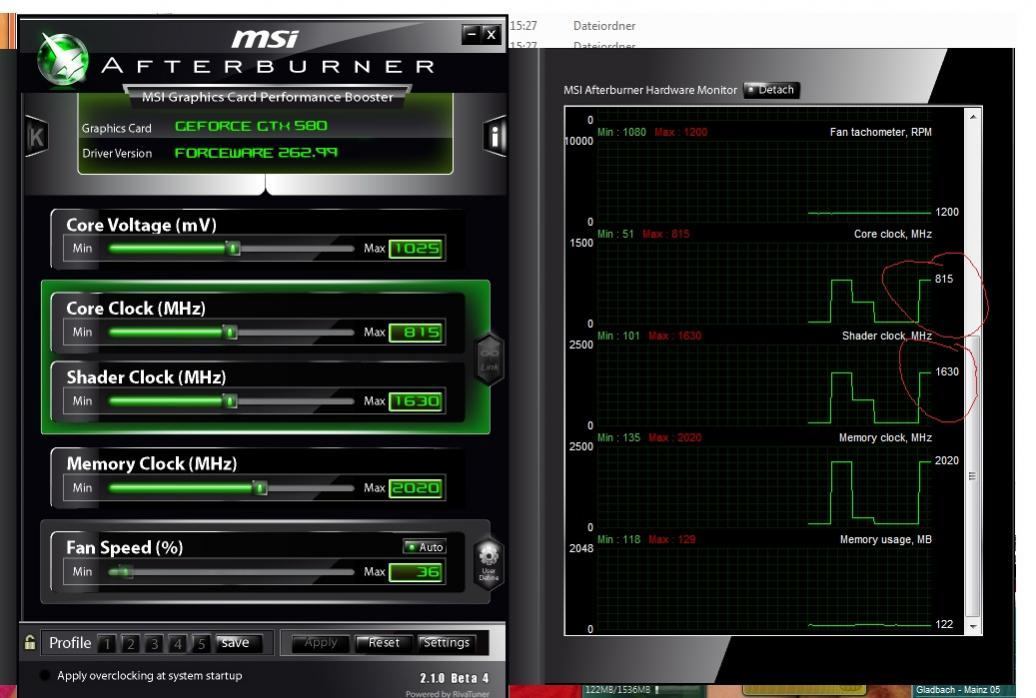Image resolution: width=1036 pixels, height=698 pixels.
Task: Click the Memory Clock slider handle
Action: coord(260,488)
